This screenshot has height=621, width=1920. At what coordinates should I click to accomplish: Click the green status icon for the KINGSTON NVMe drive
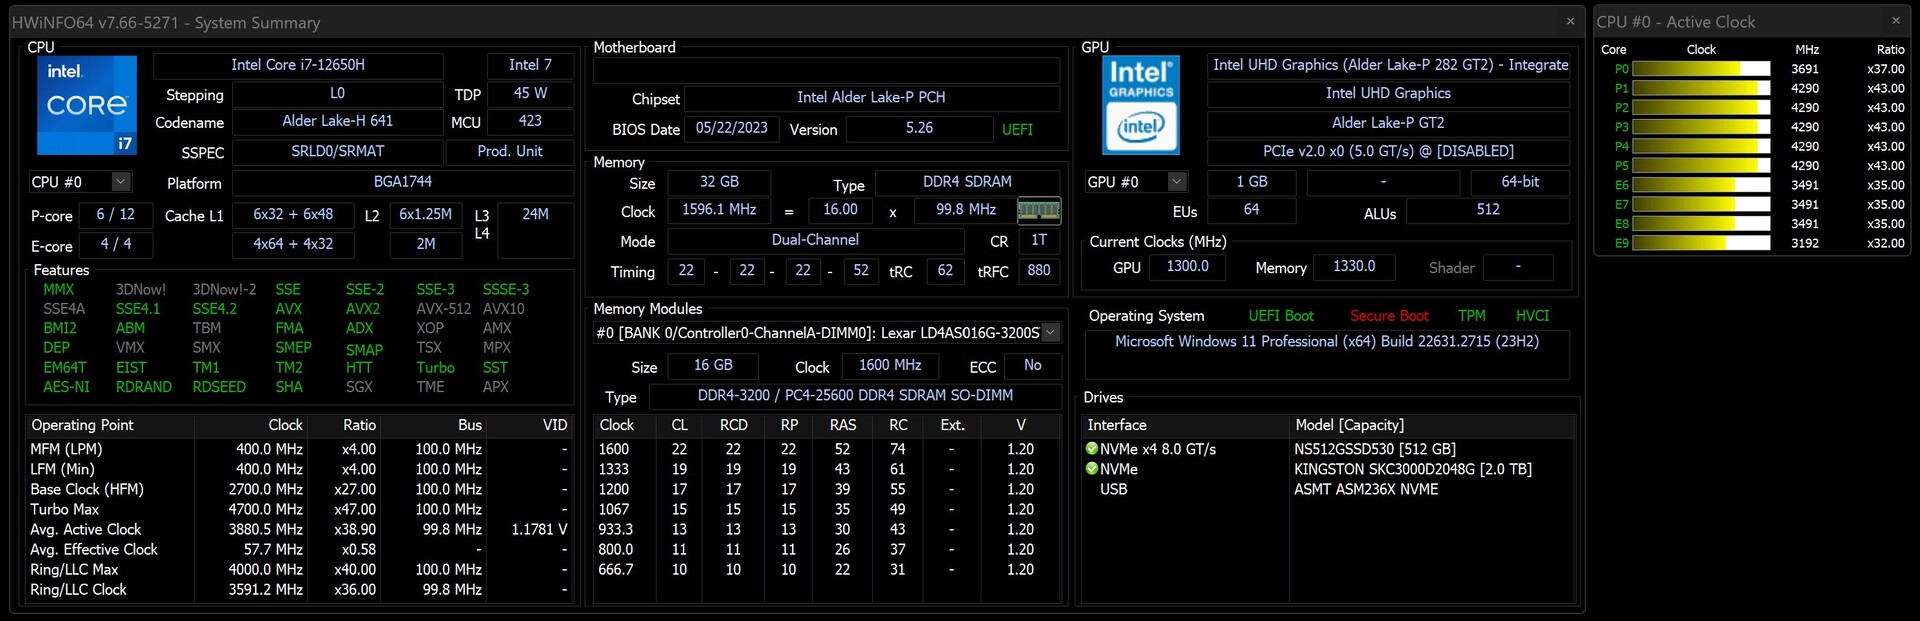click(x=1092, y=469)
